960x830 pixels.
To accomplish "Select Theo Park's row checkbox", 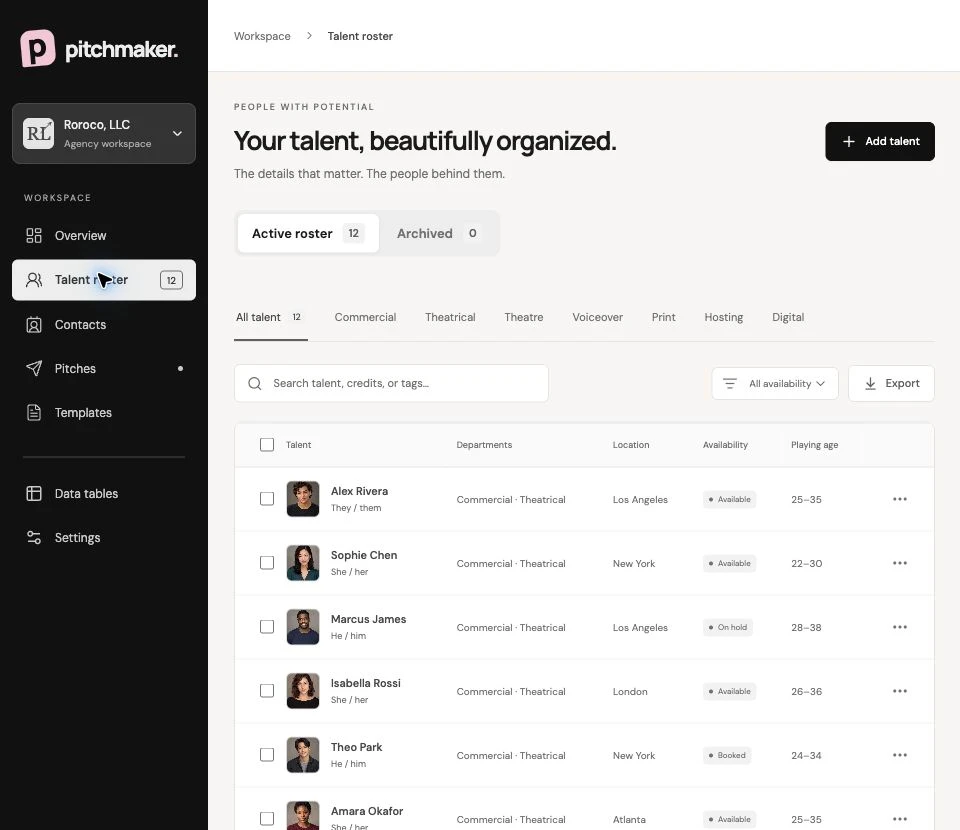I will 267,755.
